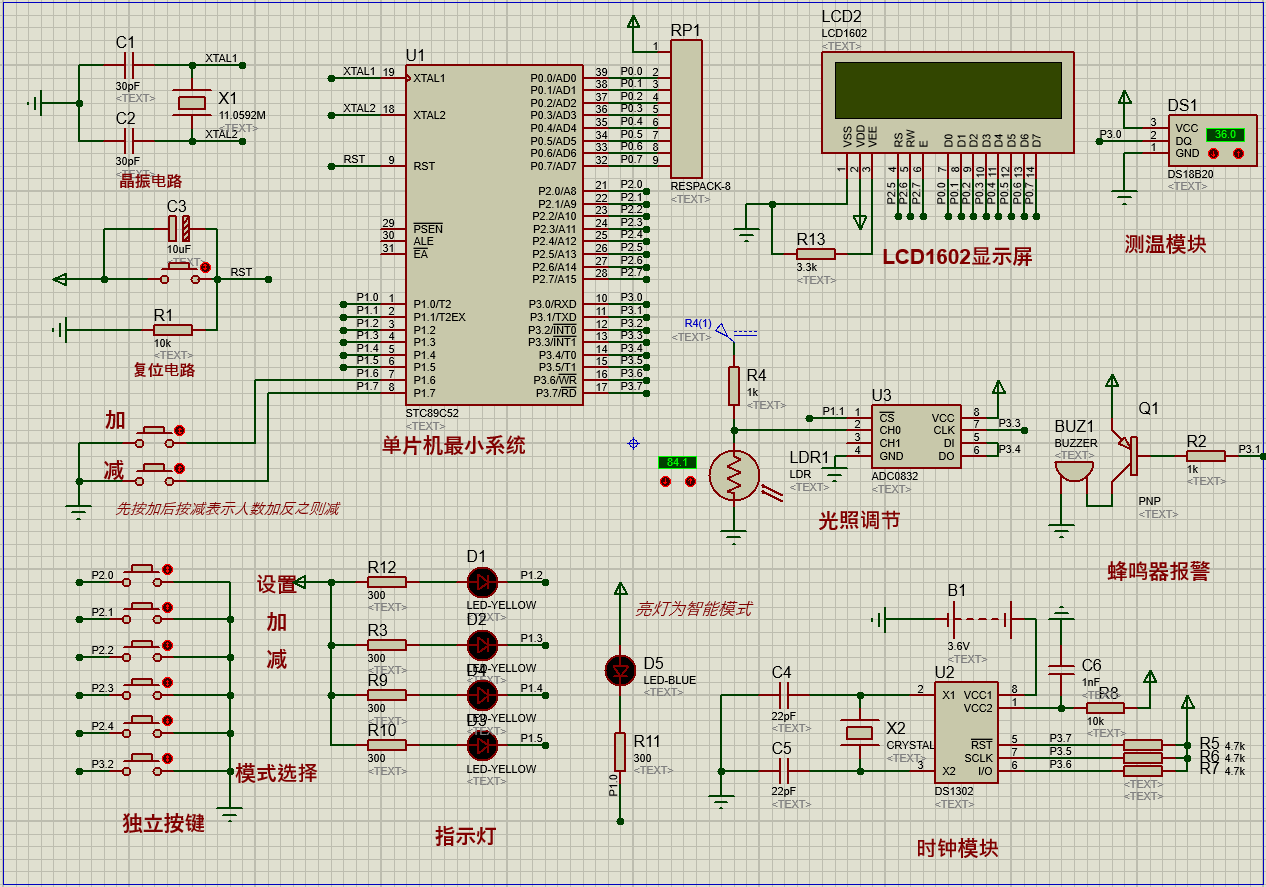Click the DS18B20 temperature readout 36.0
Image resolution: width=1266 pixels, height=887 pixels.
(x=1225, y=134)
